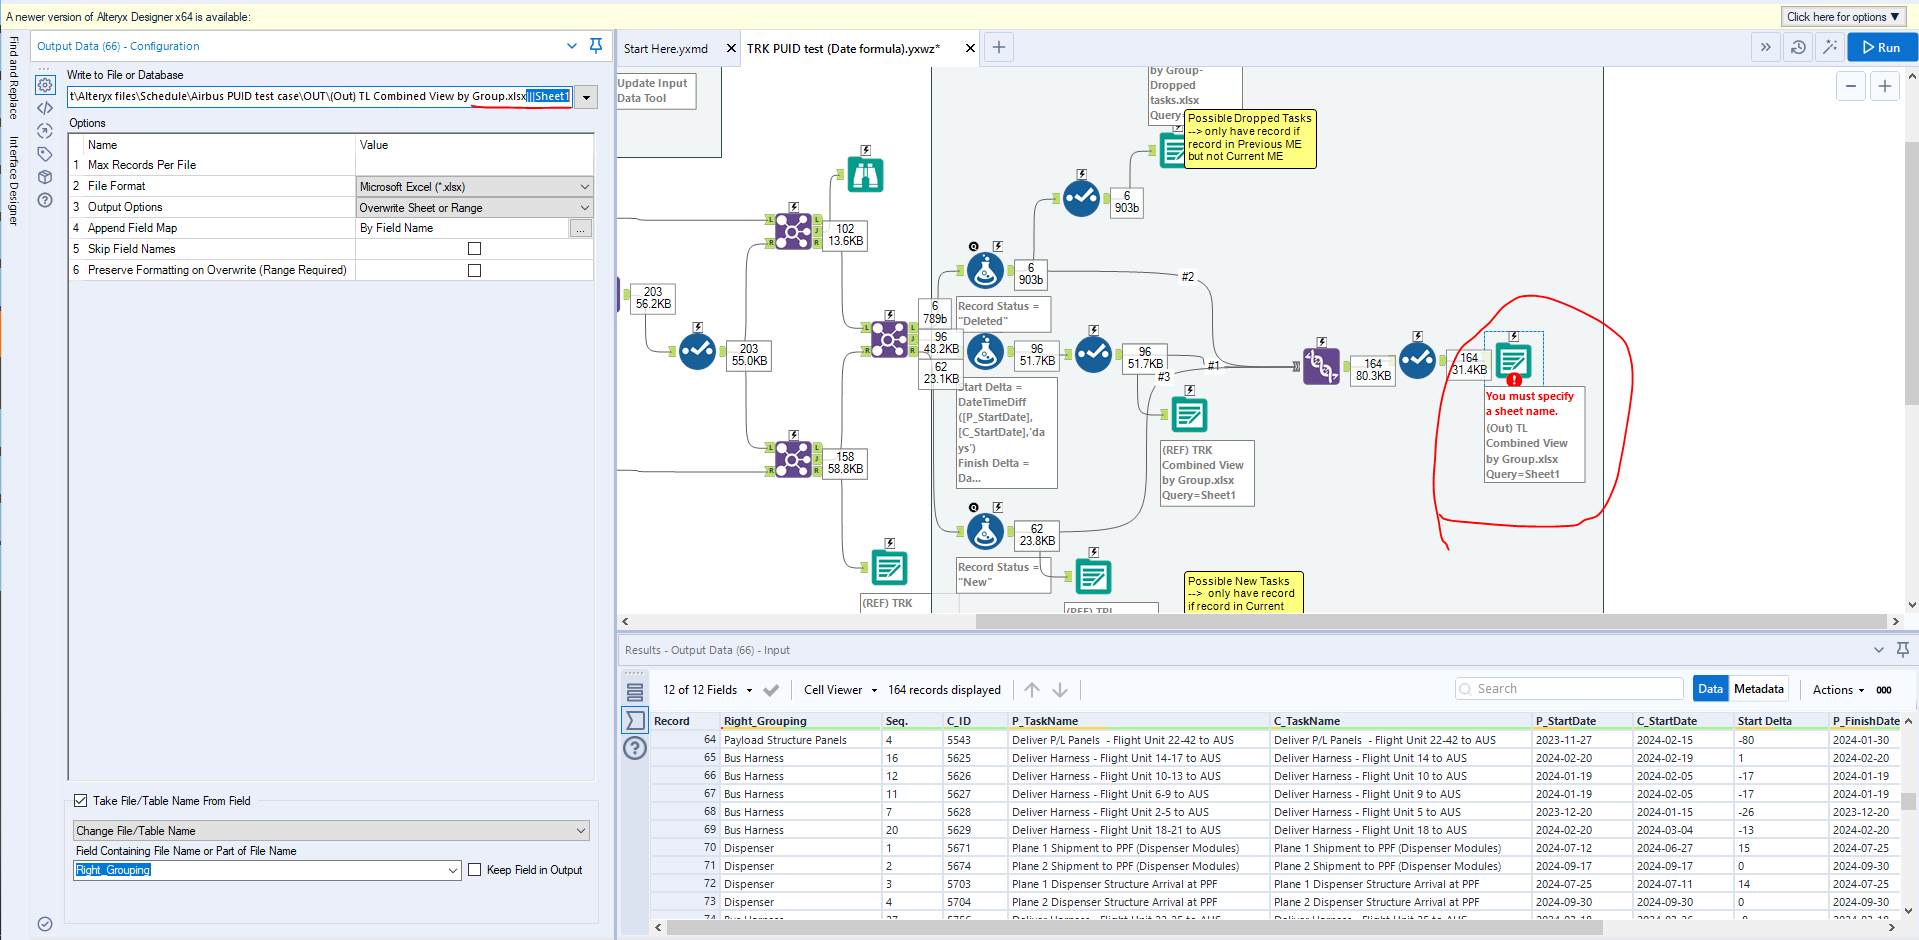The width and height of the screenshot is (1919, 940).
Task: Run the workflow
Action: coord(1881,47)
